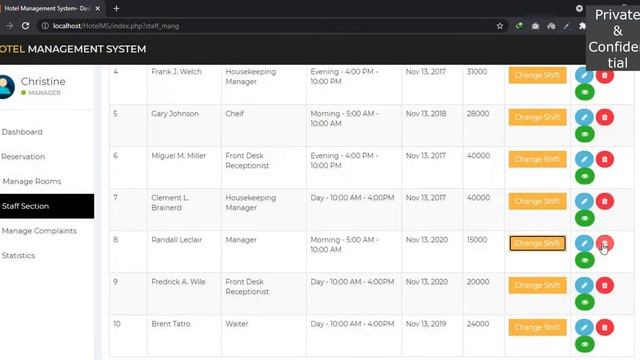Delete Fredrick A. Wile's staff record
The width and height of the screenshot is (640, 360).
[604, 285]
